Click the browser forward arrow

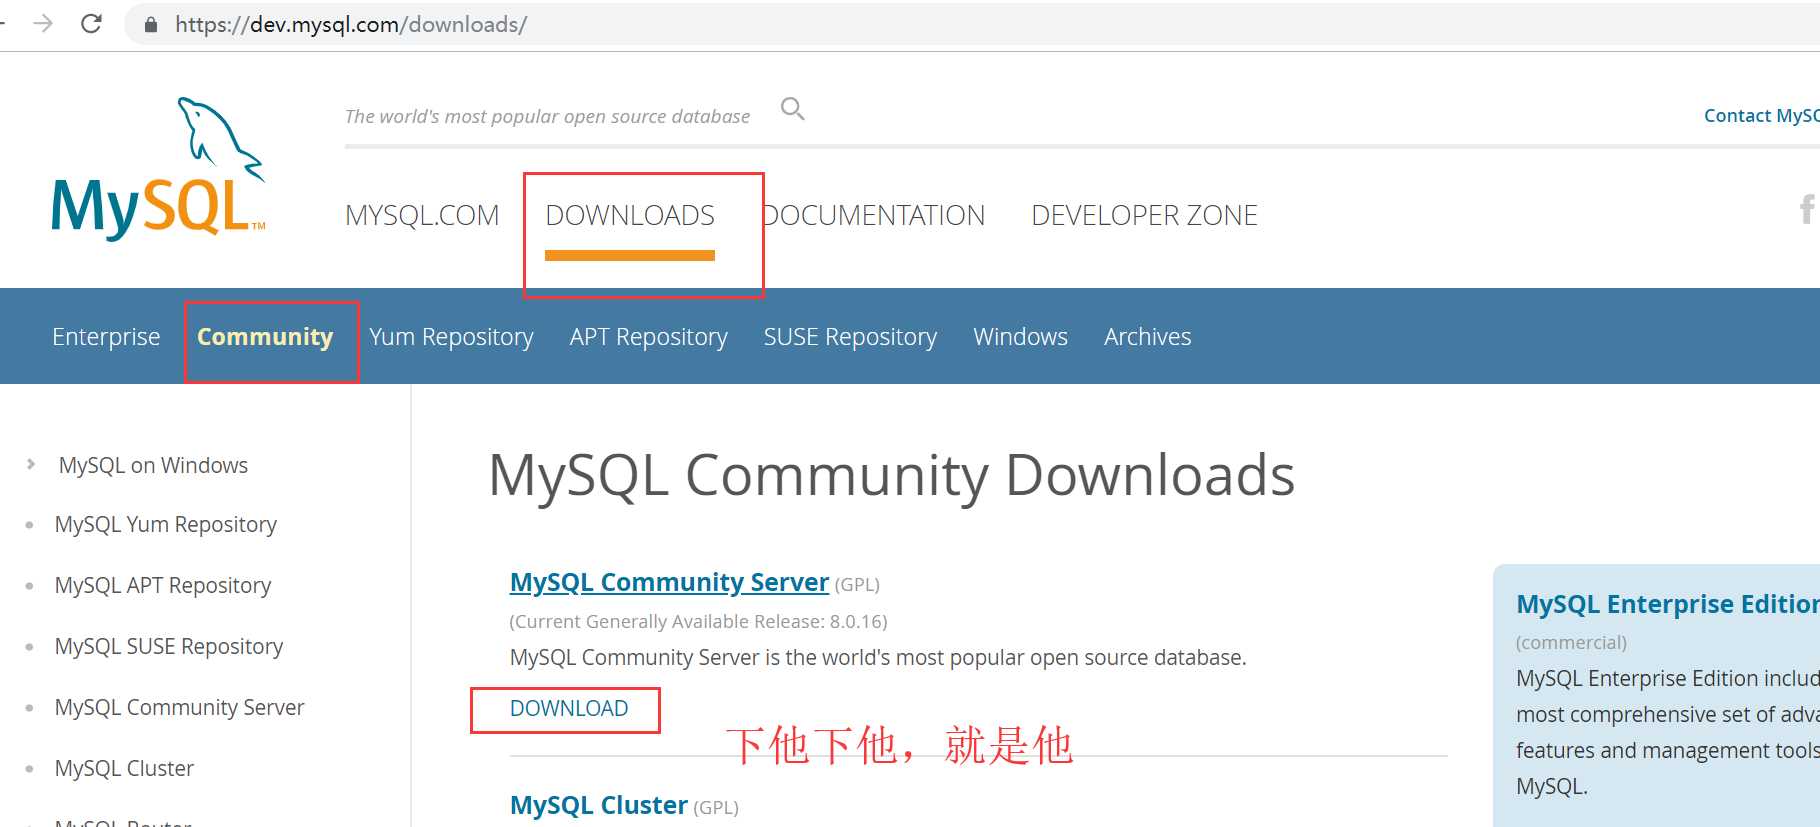tap(43, 23)
